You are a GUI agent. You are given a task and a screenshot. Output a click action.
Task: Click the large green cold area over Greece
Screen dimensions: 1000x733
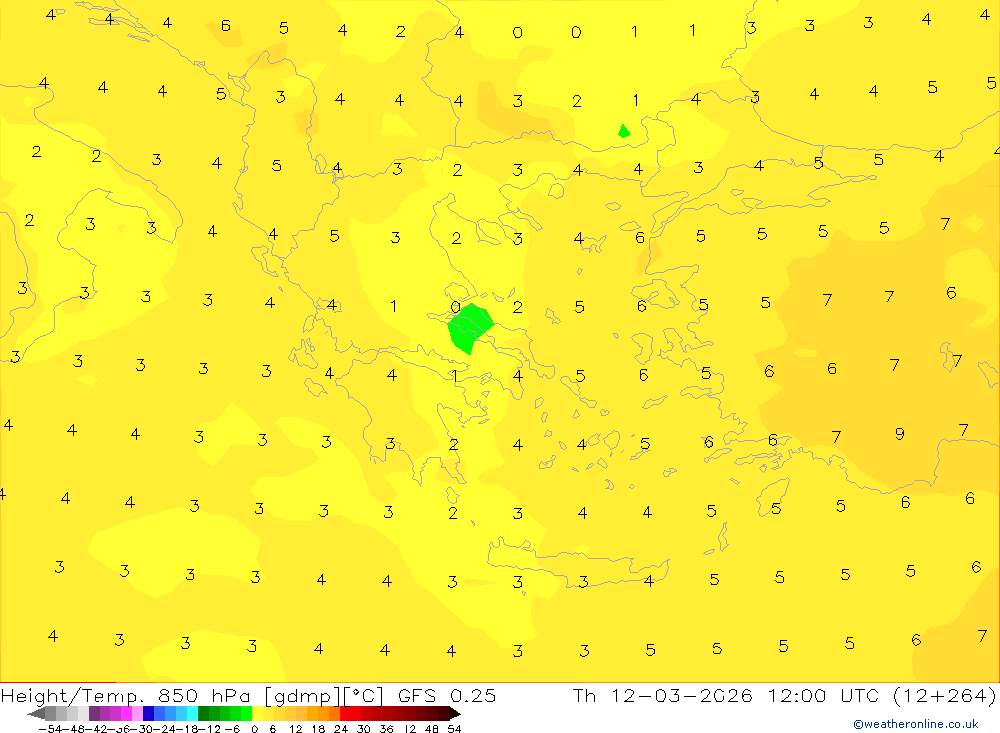(x=470, y=328)
